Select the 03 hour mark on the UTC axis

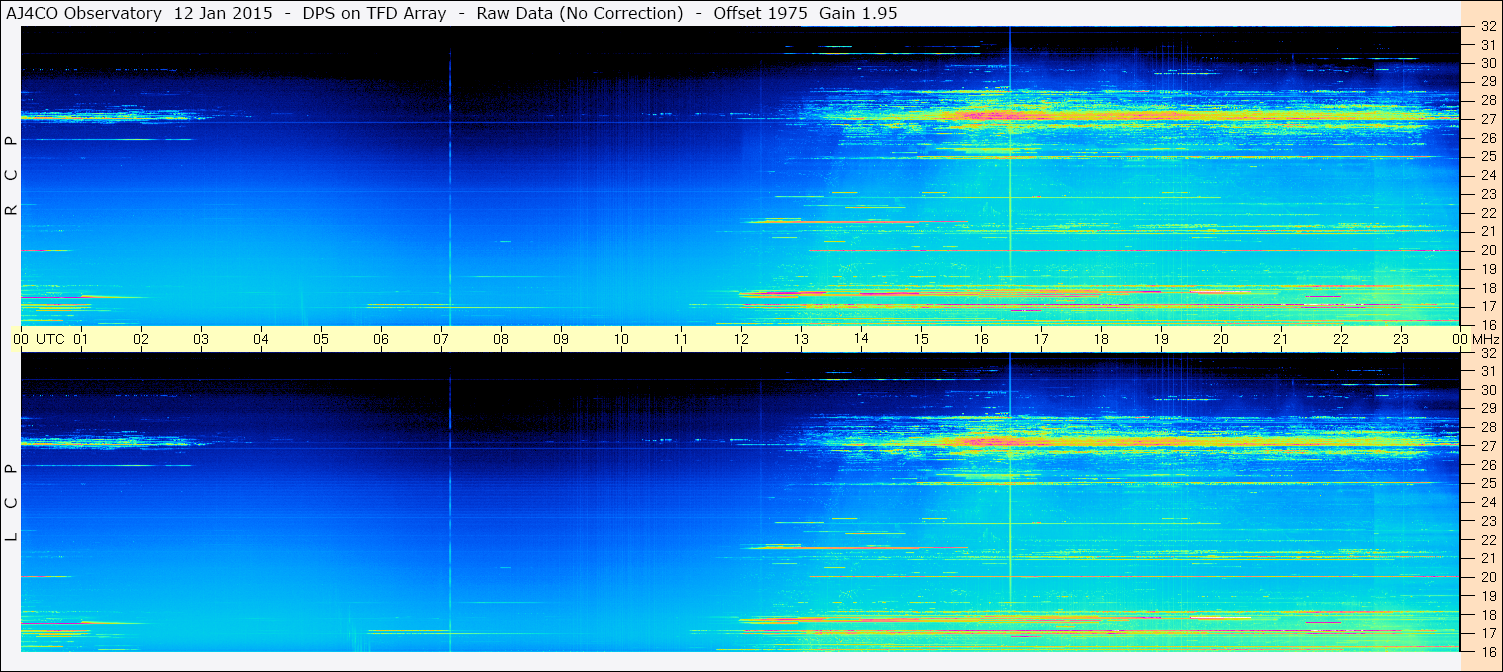pyautogui.click(x=201, y=339)
